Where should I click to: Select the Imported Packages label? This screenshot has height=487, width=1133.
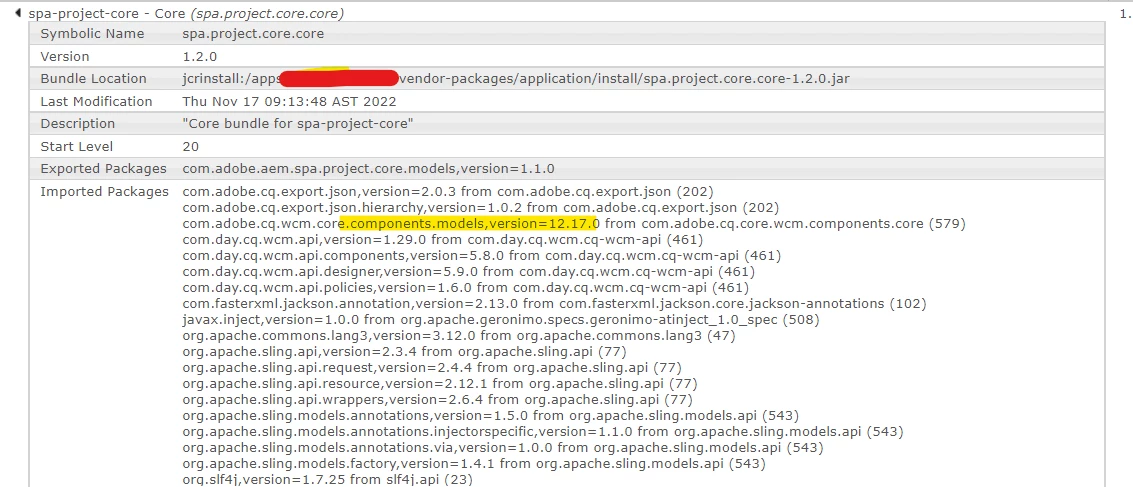click(x=104, y=191)
